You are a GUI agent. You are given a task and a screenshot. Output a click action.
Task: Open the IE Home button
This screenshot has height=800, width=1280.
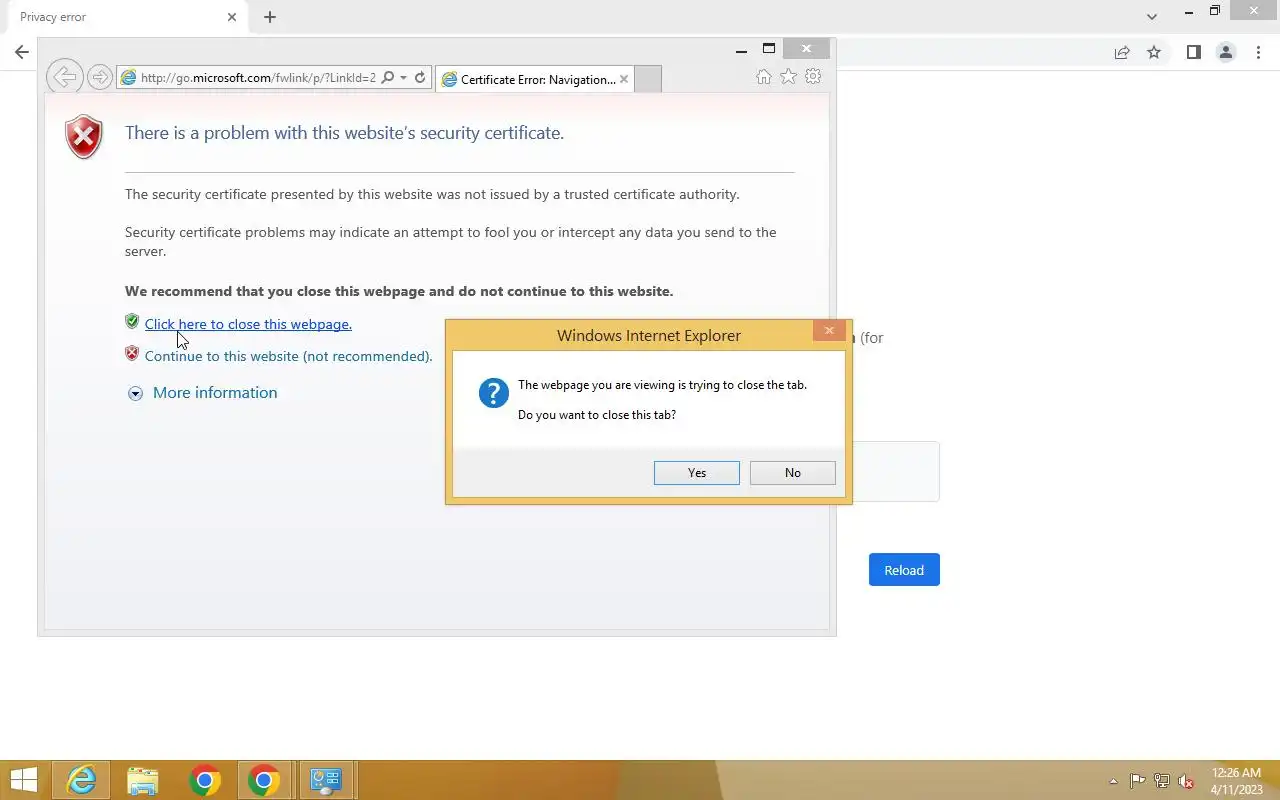[x=764, y=77]
